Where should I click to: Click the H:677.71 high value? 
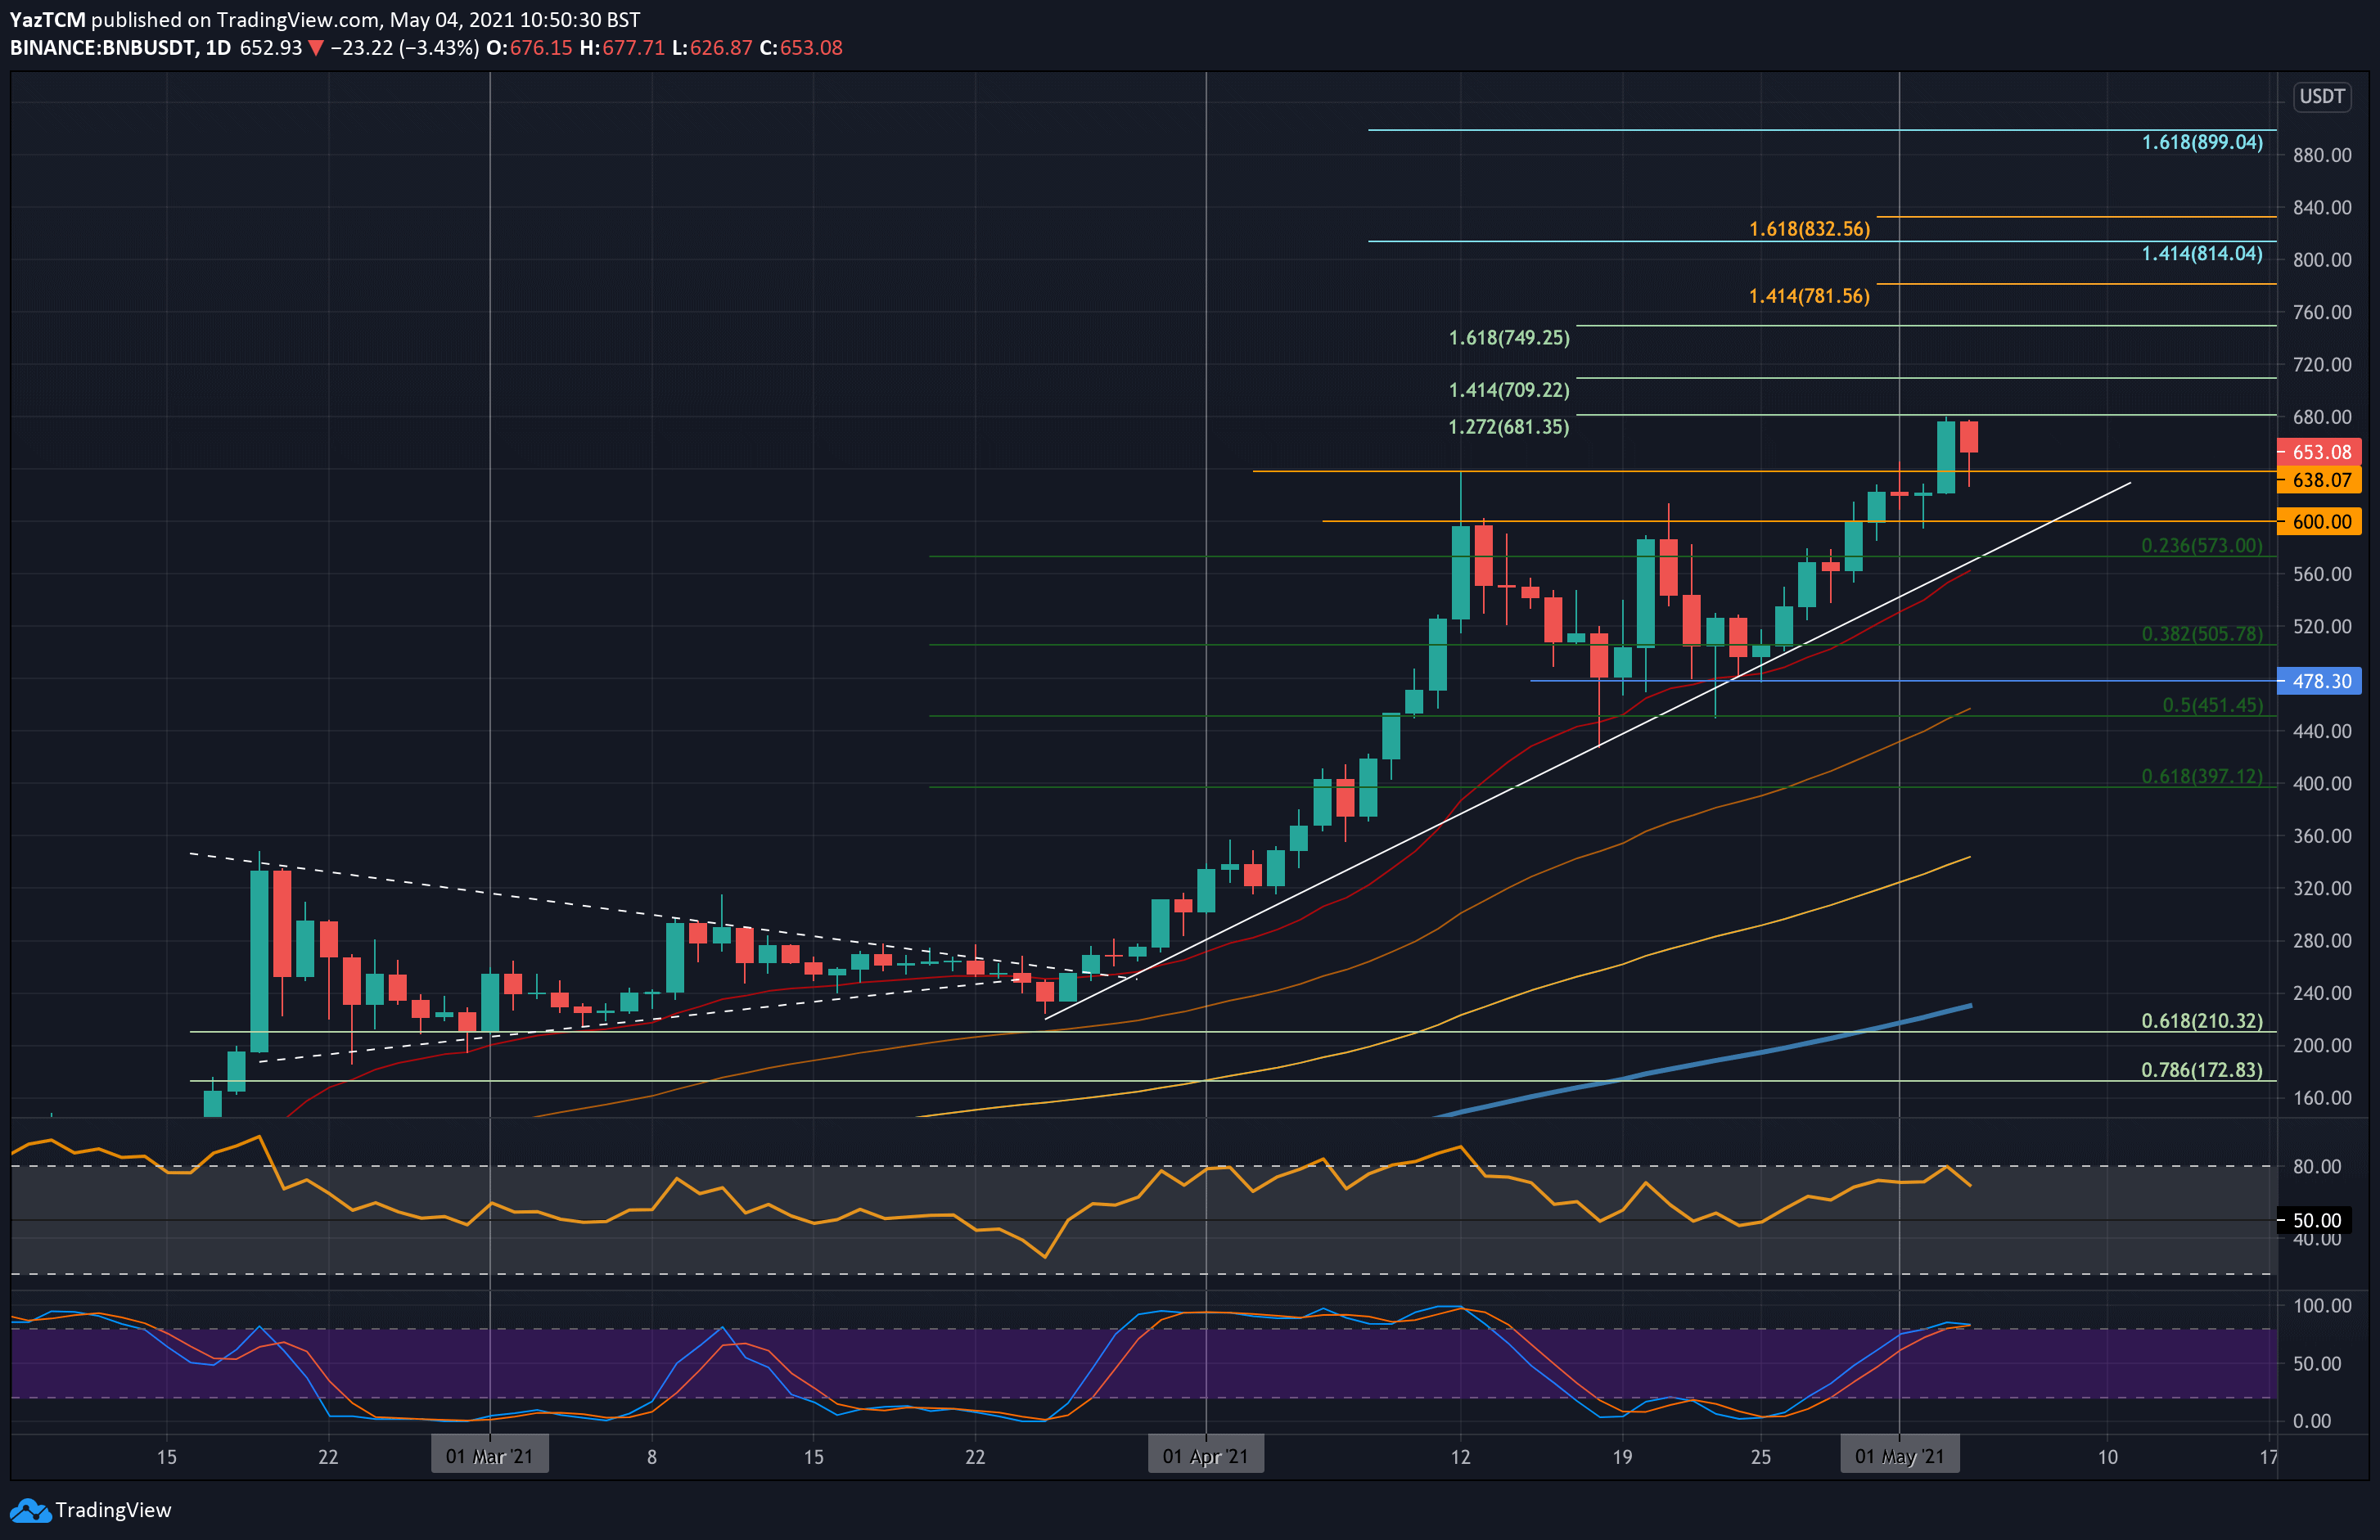622,48
